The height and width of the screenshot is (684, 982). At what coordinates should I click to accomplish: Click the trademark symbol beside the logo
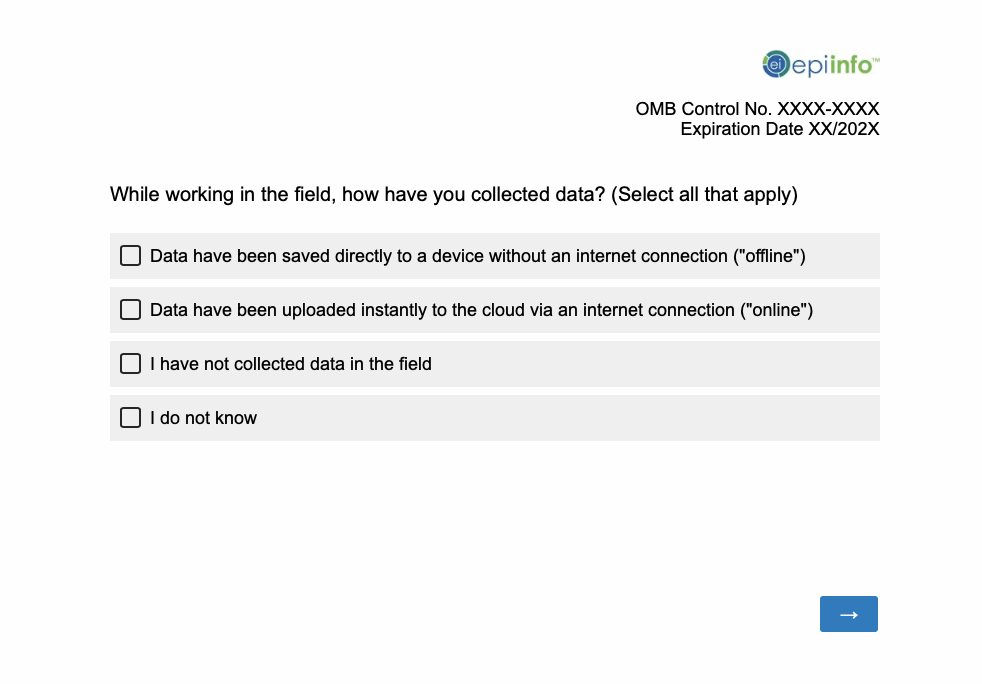(875, 60)
